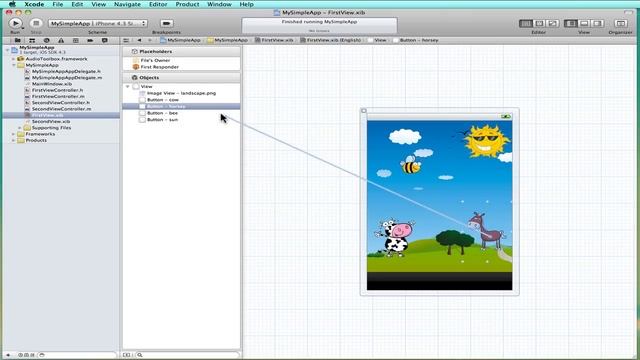The height and width of the screenshot is (360, 640).
Task: Open FirstViewController.m file
Action: pos(58,96)
